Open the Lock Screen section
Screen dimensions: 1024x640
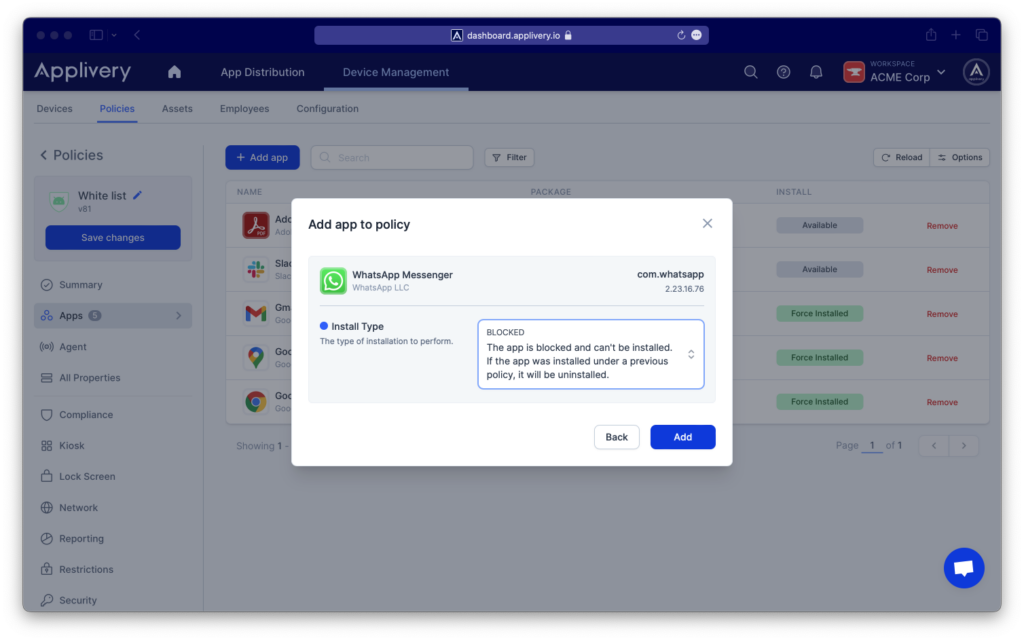tap(113, 476)
